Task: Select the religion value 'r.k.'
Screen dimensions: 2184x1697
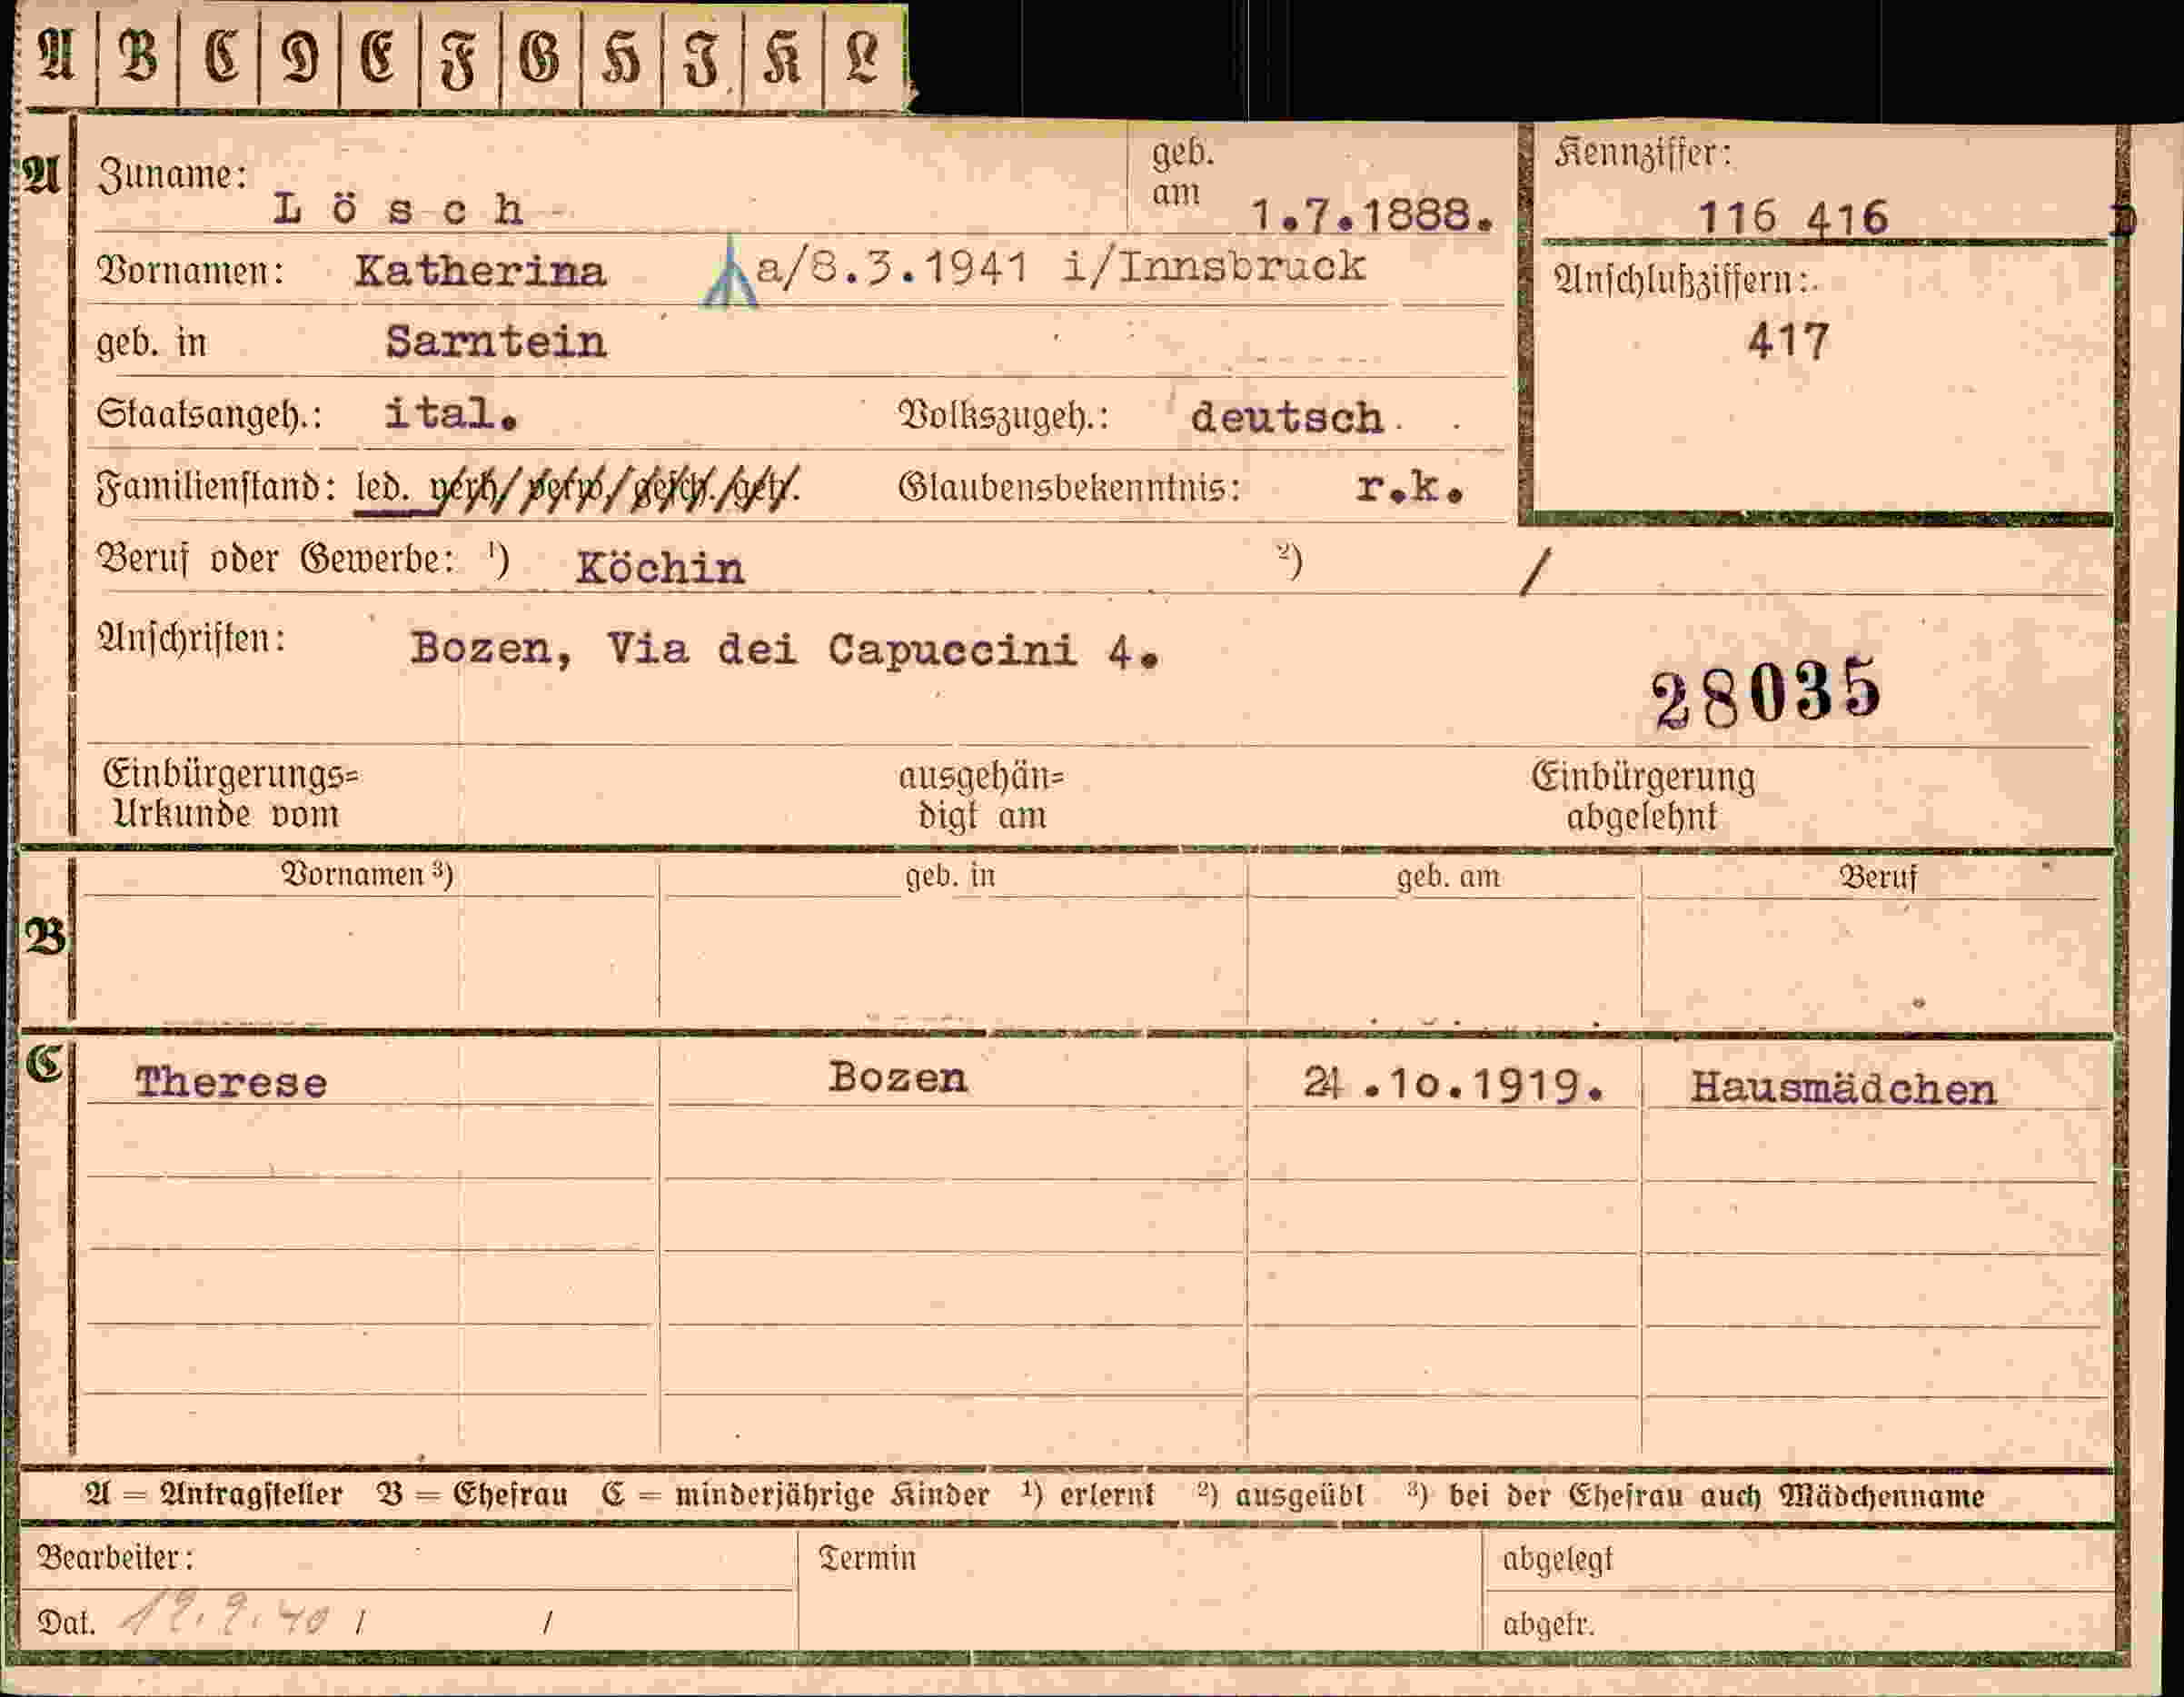Action: tap(1410, 487)
